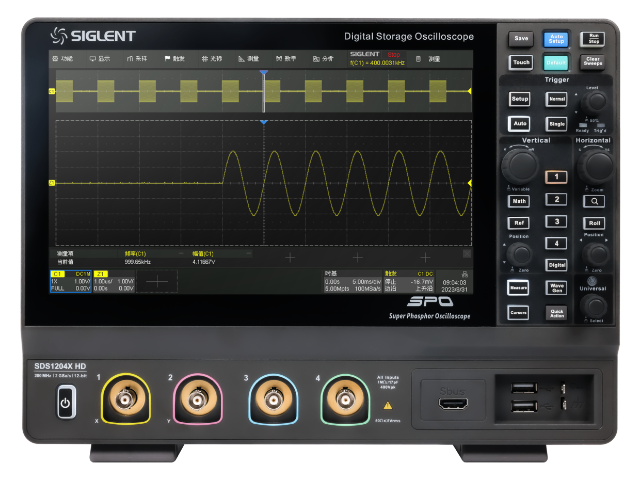Click the 4.11887V amplitude measurement value
Screen dimensions: 640x480
tap(204, 262)
